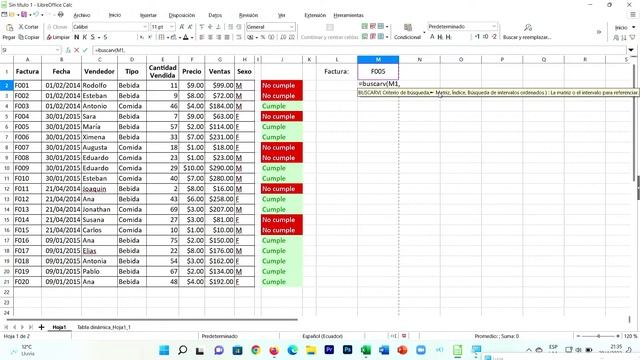Open the Condicional formatting button
This screenshot has height=360, width=640.
(x=407, y=31)
